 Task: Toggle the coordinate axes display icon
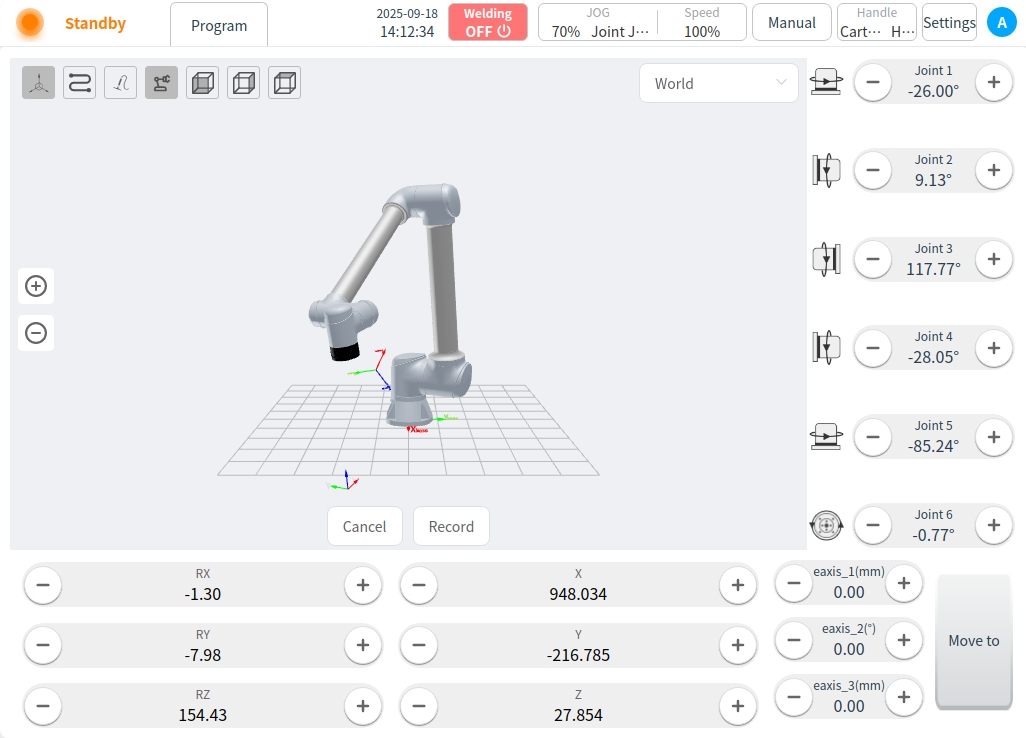point(39,83)
